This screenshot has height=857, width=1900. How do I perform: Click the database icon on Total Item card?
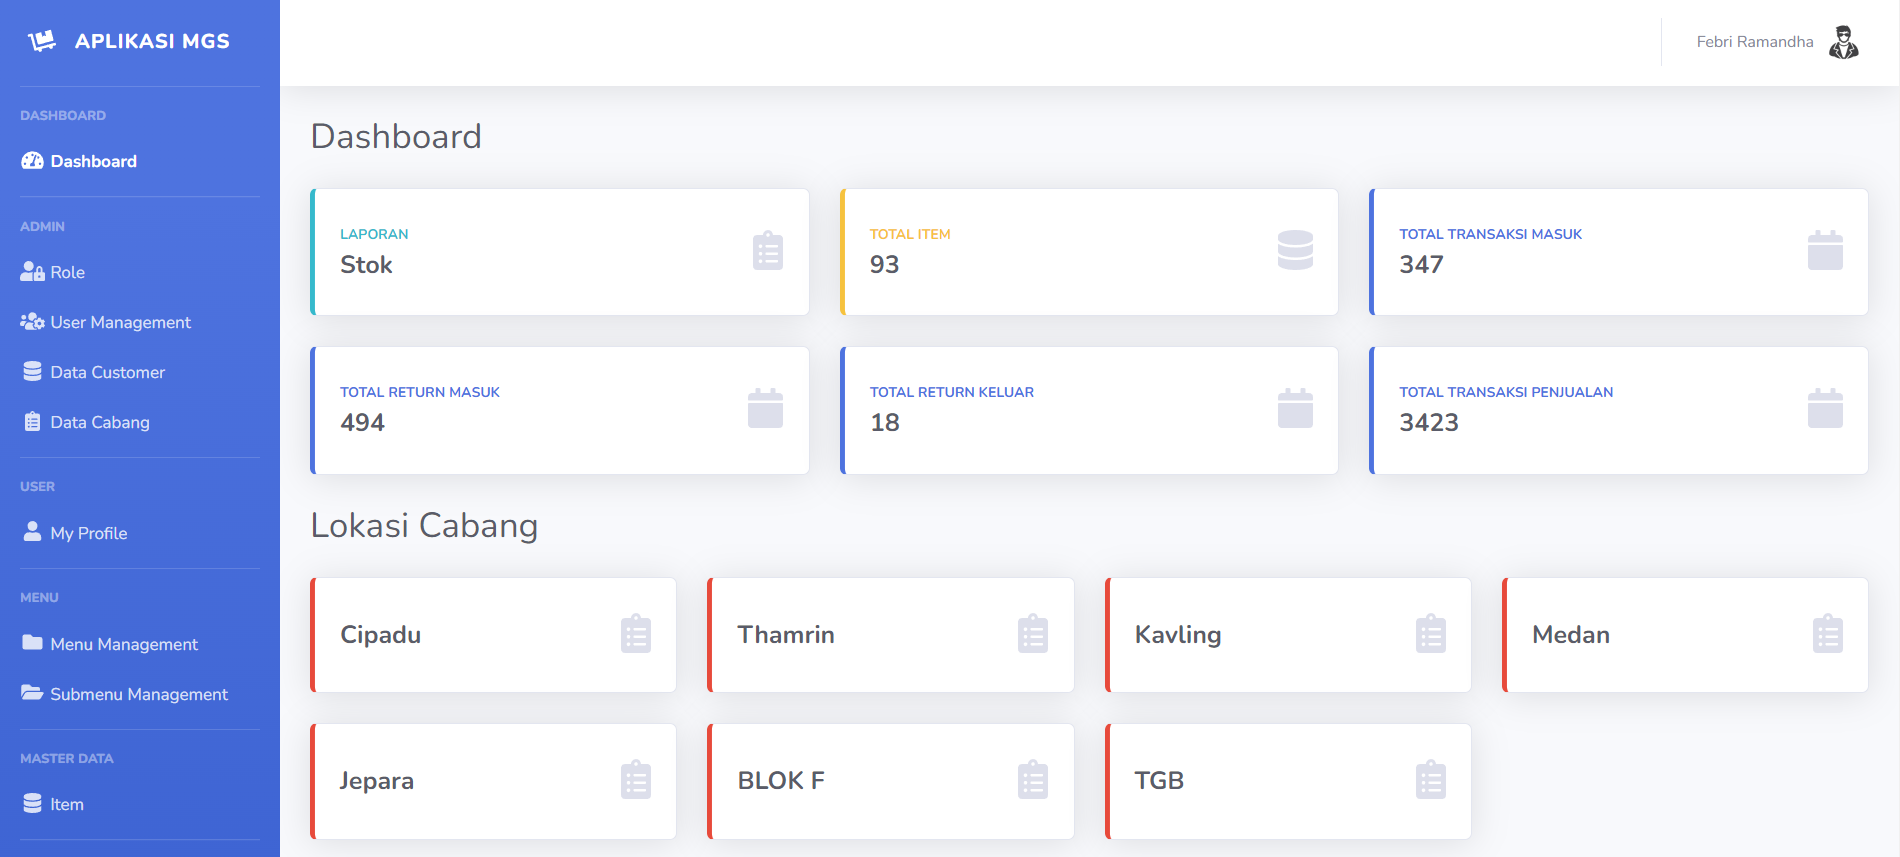pyautogui.click(x=1295, y=250)
